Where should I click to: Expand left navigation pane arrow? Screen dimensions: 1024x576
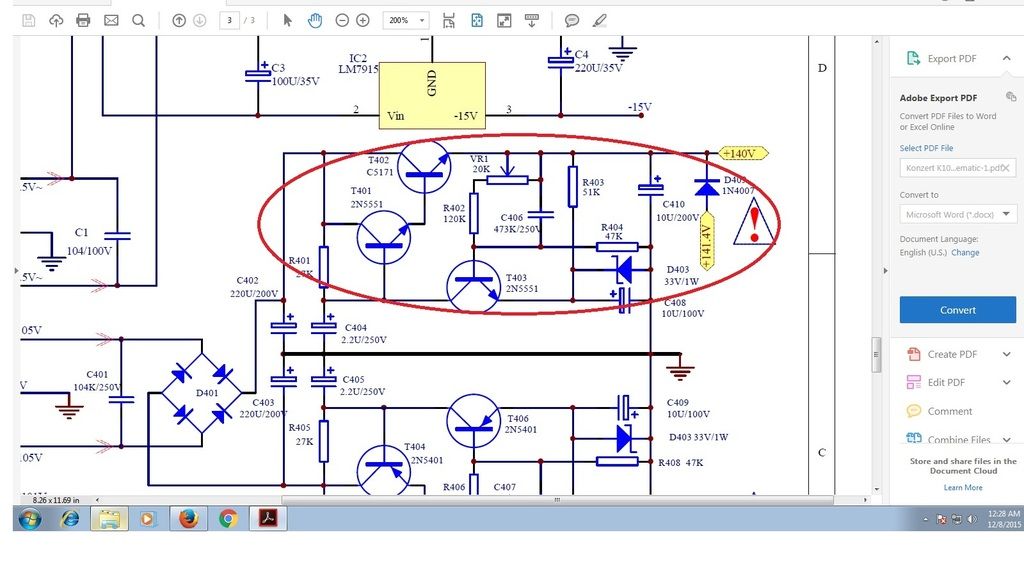[x=16, y=270]
